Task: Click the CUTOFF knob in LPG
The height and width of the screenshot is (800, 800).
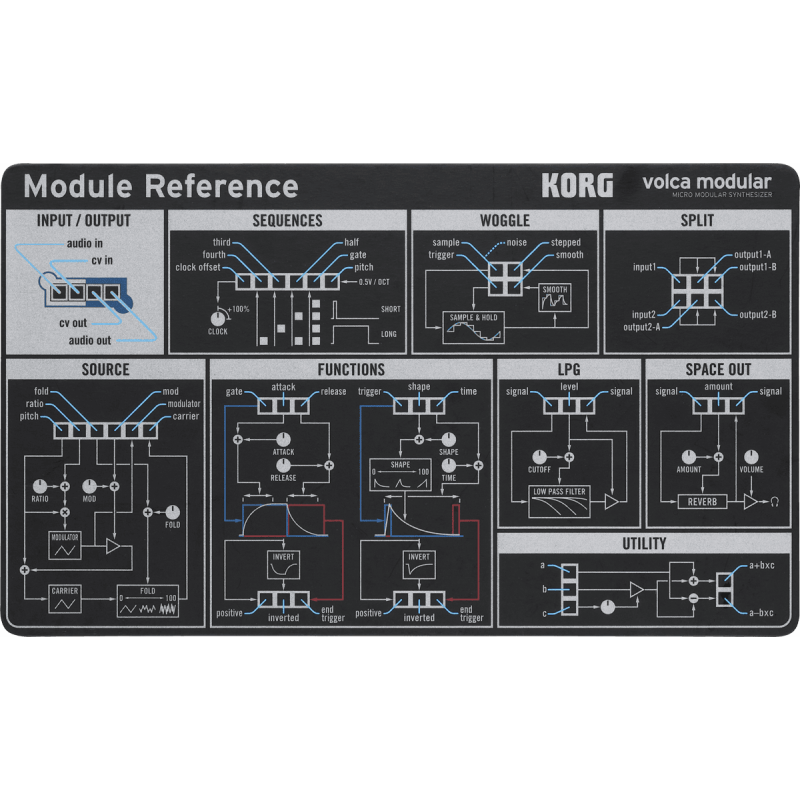Action: (x=539, y=457)
